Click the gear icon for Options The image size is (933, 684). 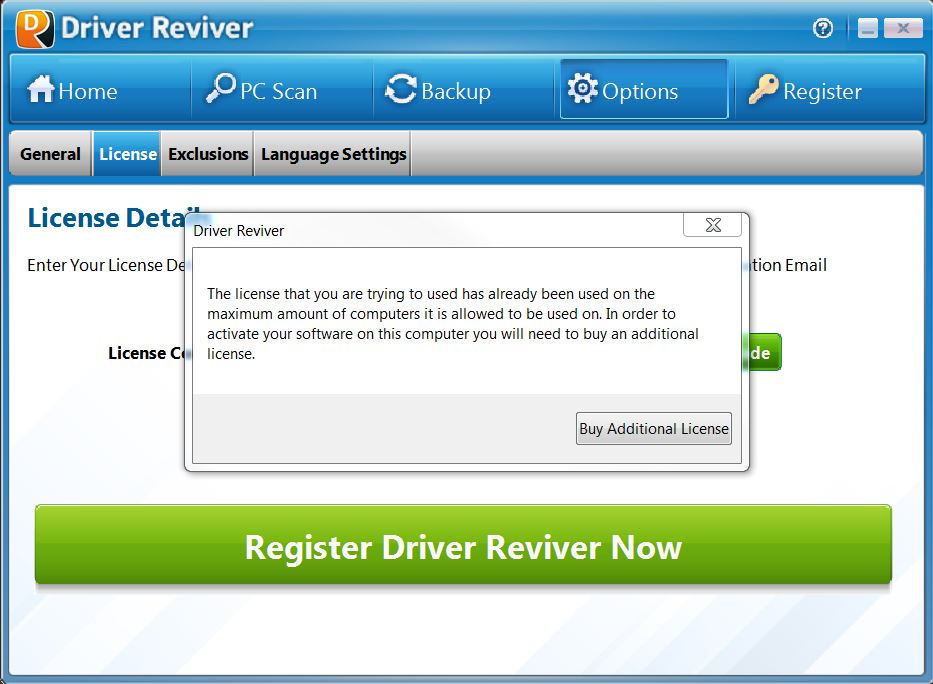click(x=582, y=89)
